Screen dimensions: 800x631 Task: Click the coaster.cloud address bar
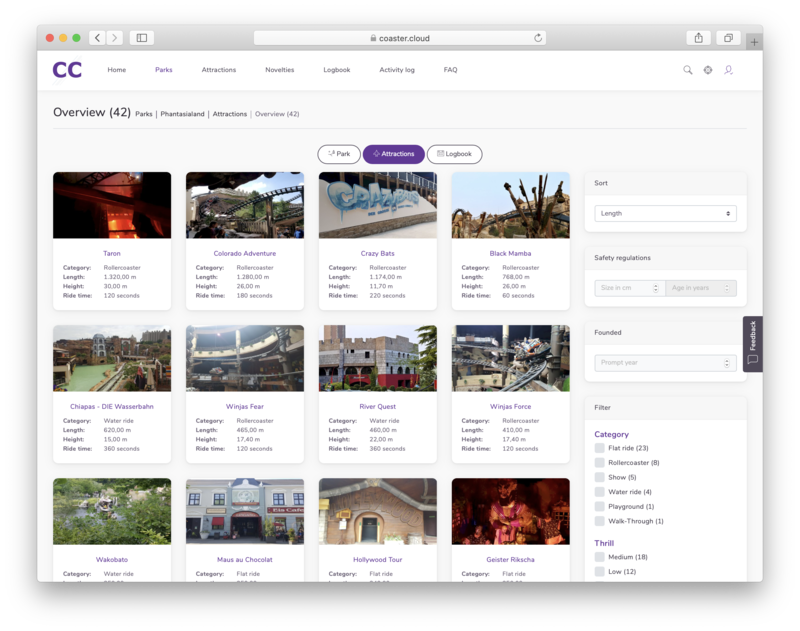point(399,38)
